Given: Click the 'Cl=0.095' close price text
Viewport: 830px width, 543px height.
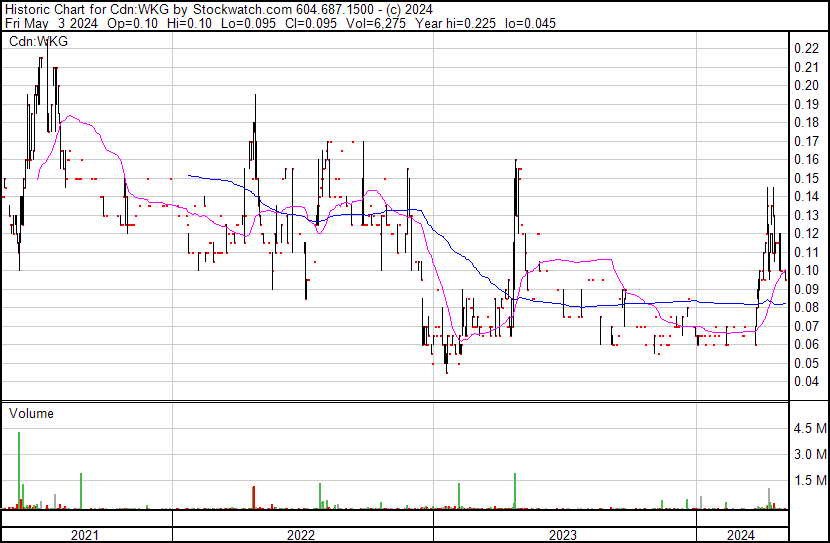Looking at the screenshot, I should tap(311, 23).
